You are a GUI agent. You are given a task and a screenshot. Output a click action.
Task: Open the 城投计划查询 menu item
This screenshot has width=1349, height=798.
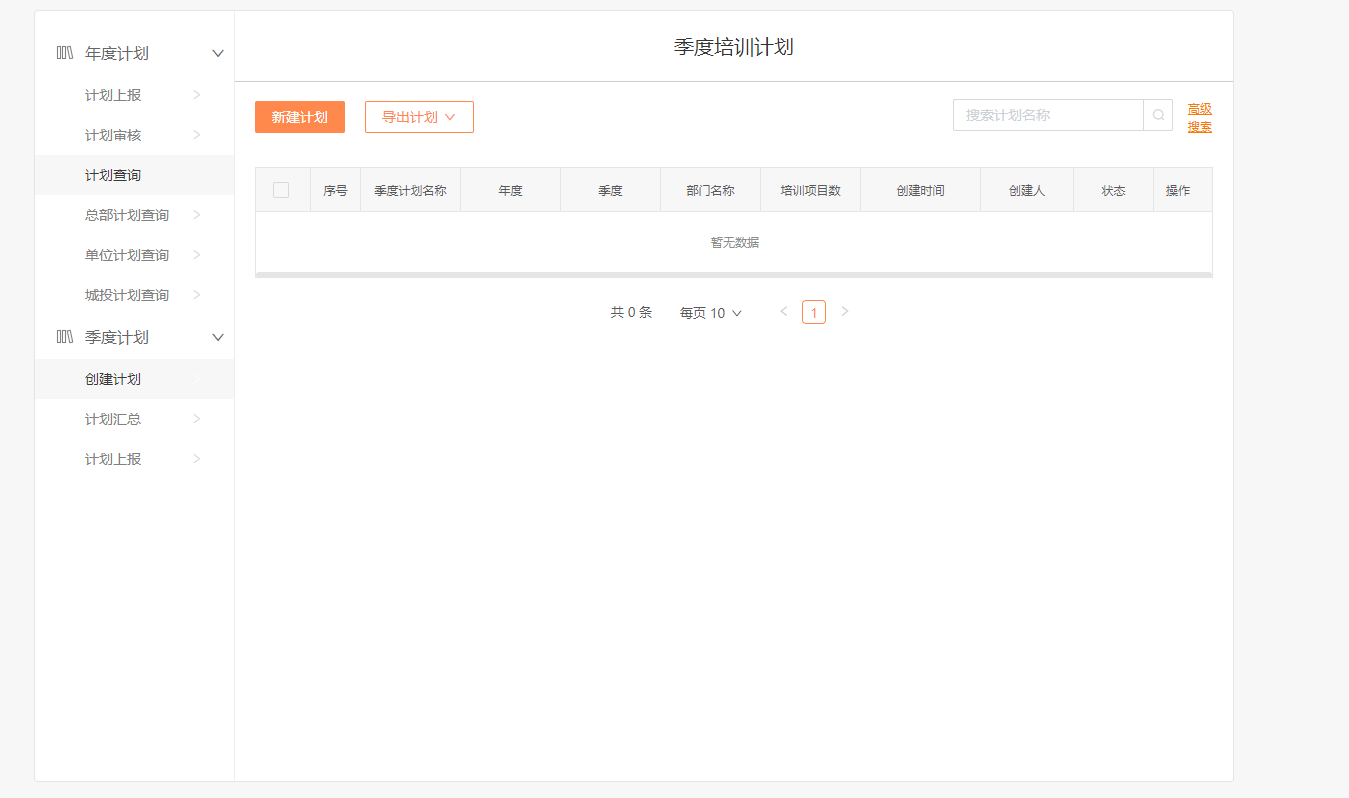[x=134, y=295]
